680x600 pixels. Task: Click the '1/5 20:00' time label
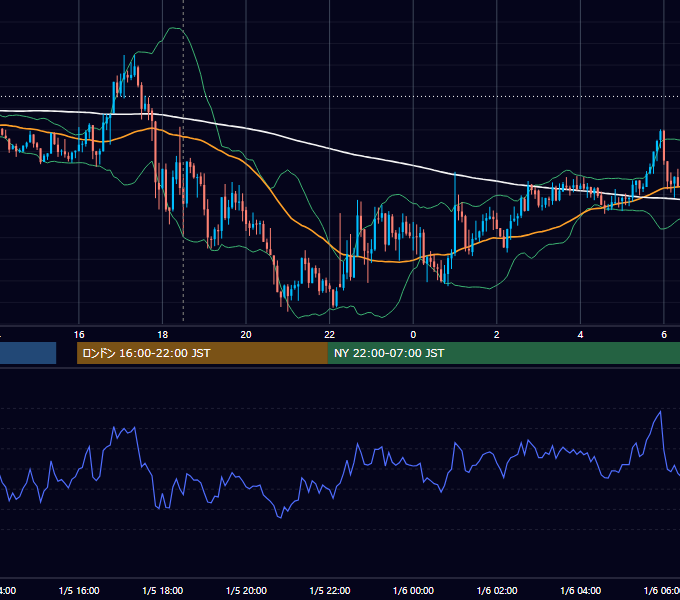coord(246,590)
